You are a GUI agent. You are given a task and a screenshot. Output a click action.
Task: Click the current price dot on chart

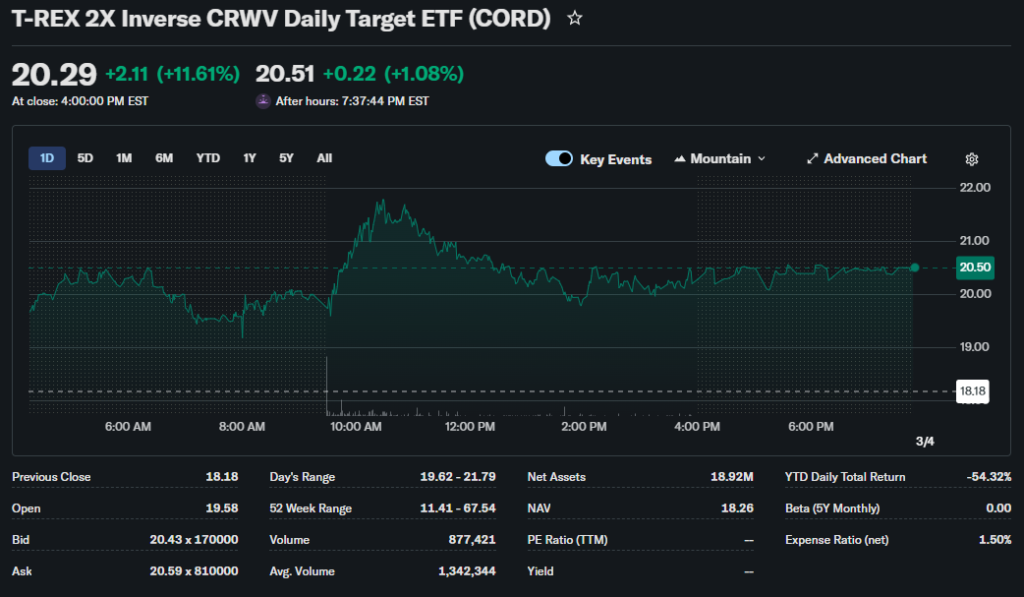coord(914,267)
